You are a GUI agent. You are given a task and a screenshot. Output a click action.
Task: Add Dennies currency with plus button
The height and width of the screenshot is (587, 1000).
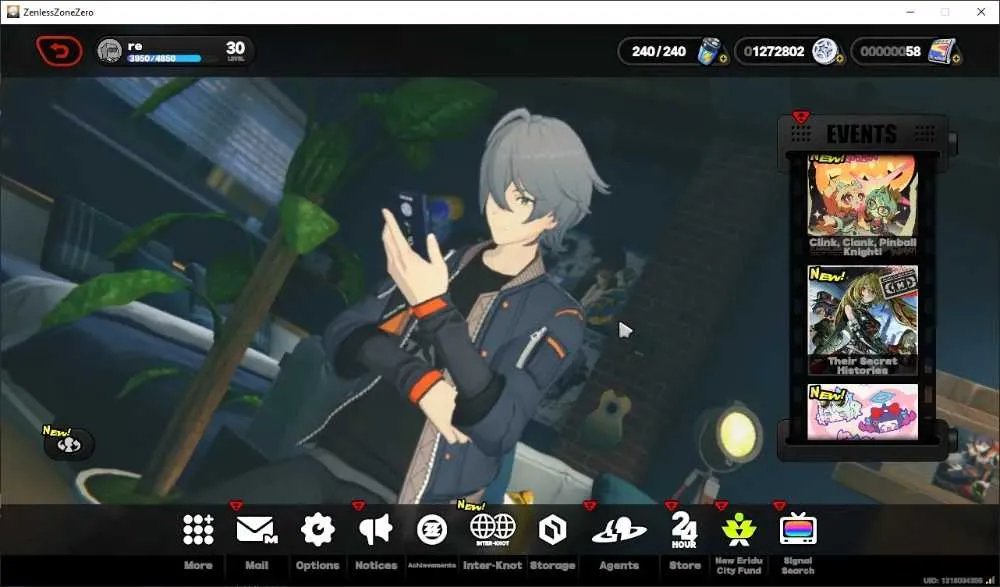pyautogui.click(x=839, y=59)
